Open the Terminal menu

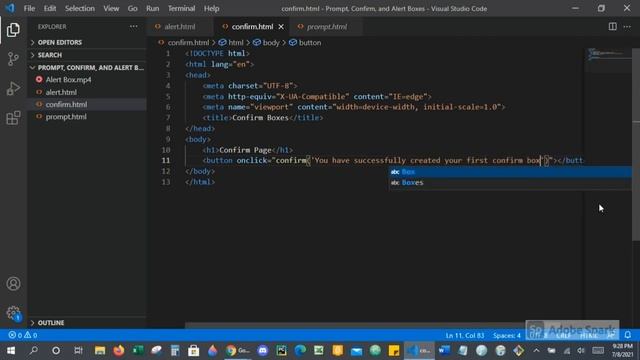tap(181, 8)
